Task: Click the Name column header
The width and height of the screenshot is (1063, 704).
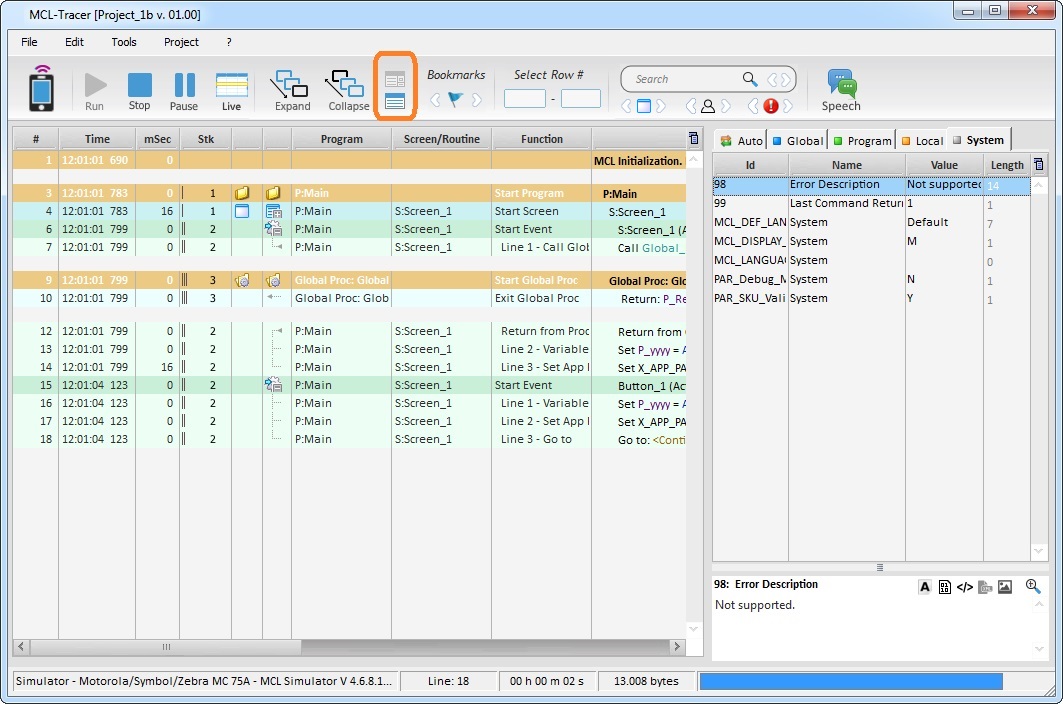Action: (x=847, y=165)
